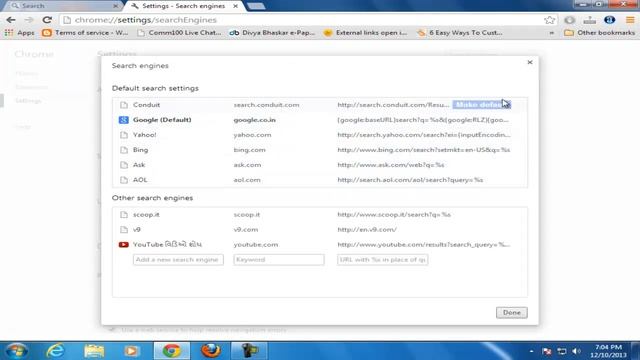Screen dimensions: 640x360
Task: Select the AOL search engine row
Action: (x=320, y=180)
